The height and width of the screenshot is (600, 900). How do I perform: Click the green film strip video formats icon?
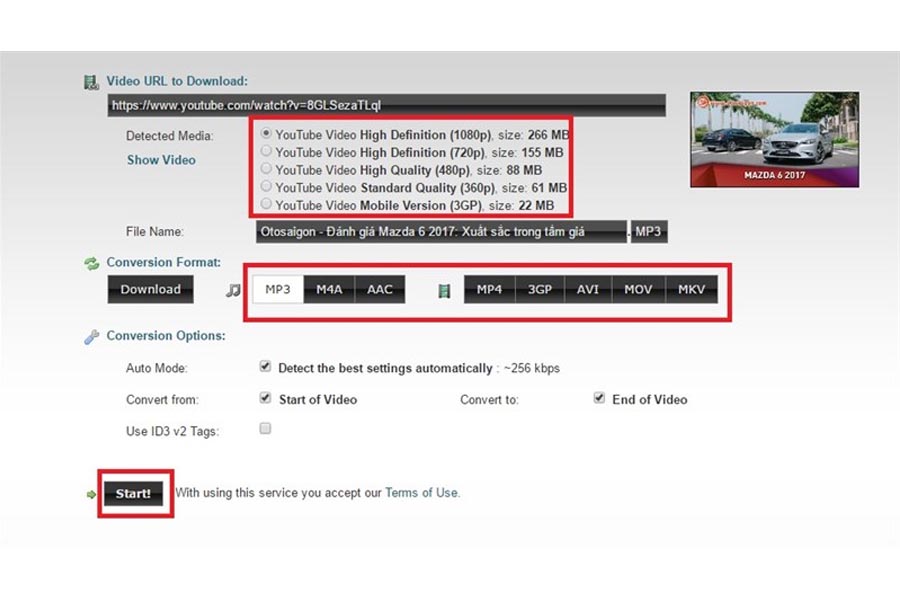tap(444, 291)
